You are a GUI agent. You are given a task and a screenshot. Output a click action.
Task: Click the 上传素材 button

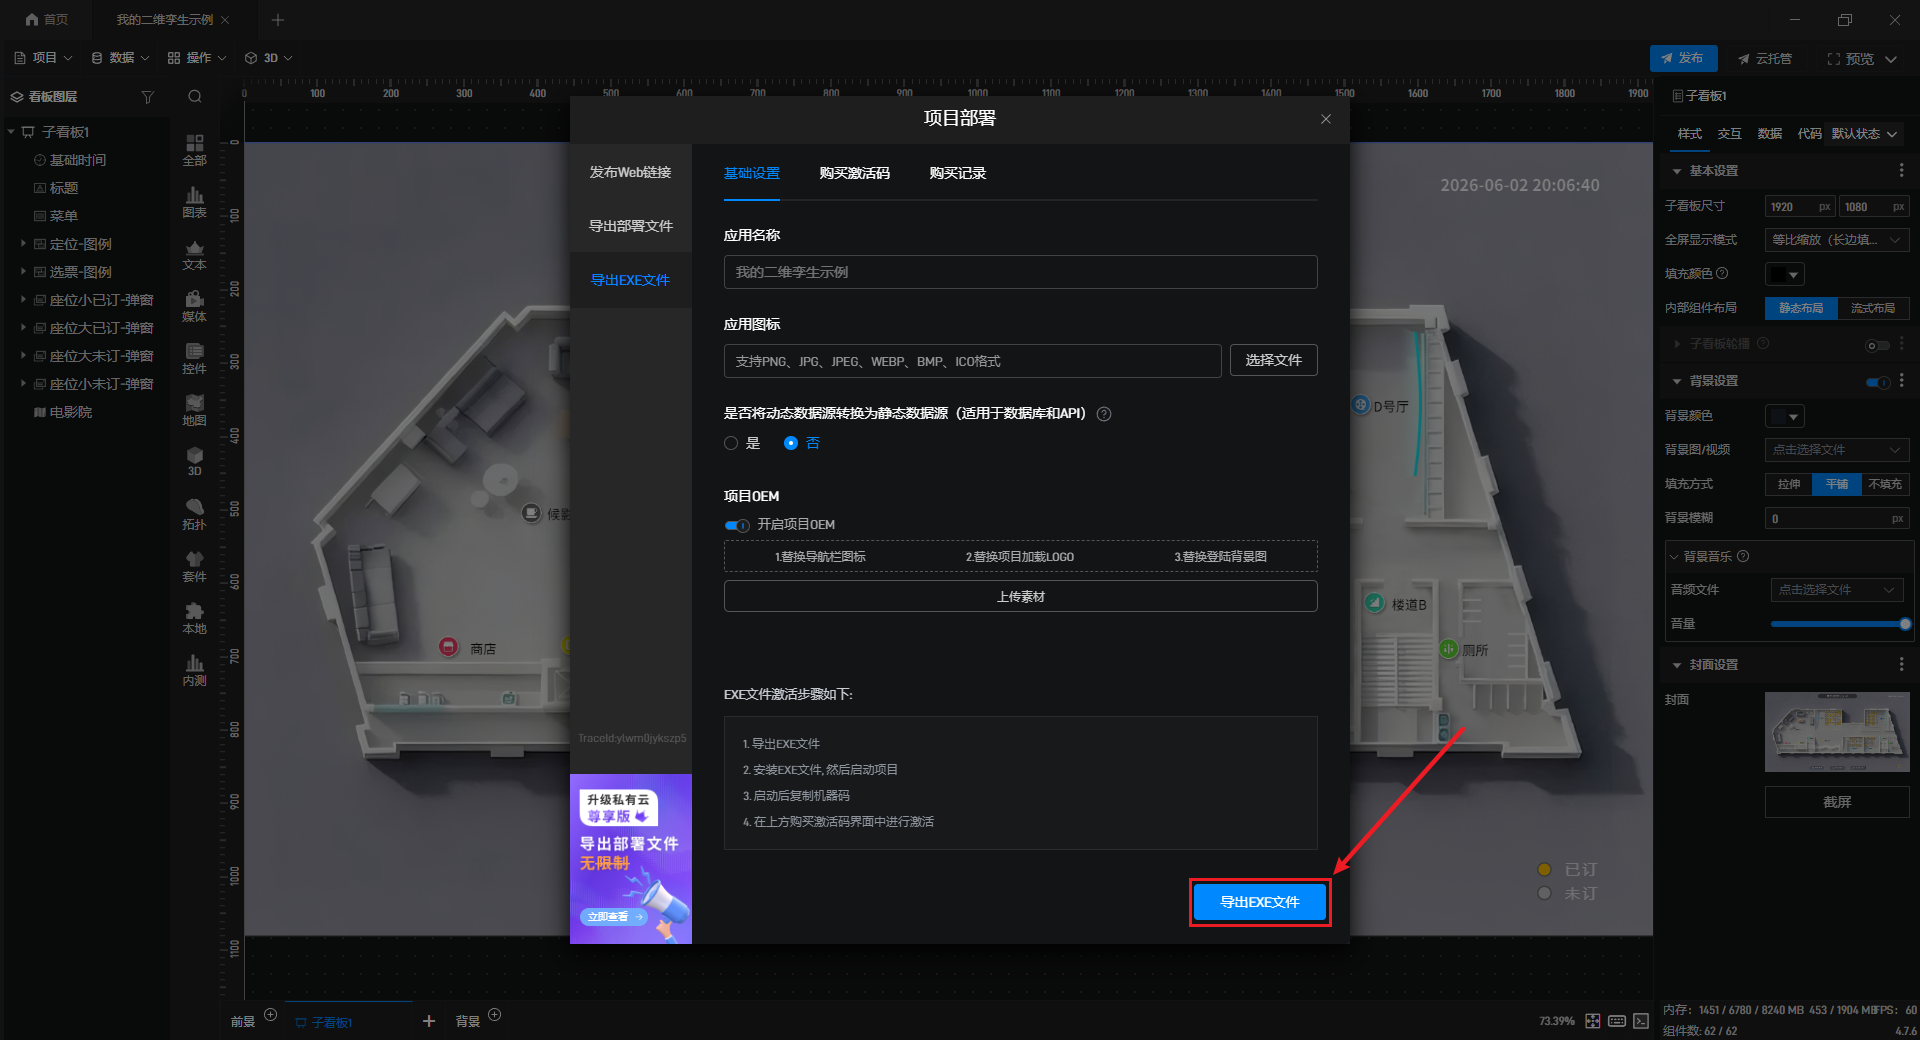(x=1020, y=596)
